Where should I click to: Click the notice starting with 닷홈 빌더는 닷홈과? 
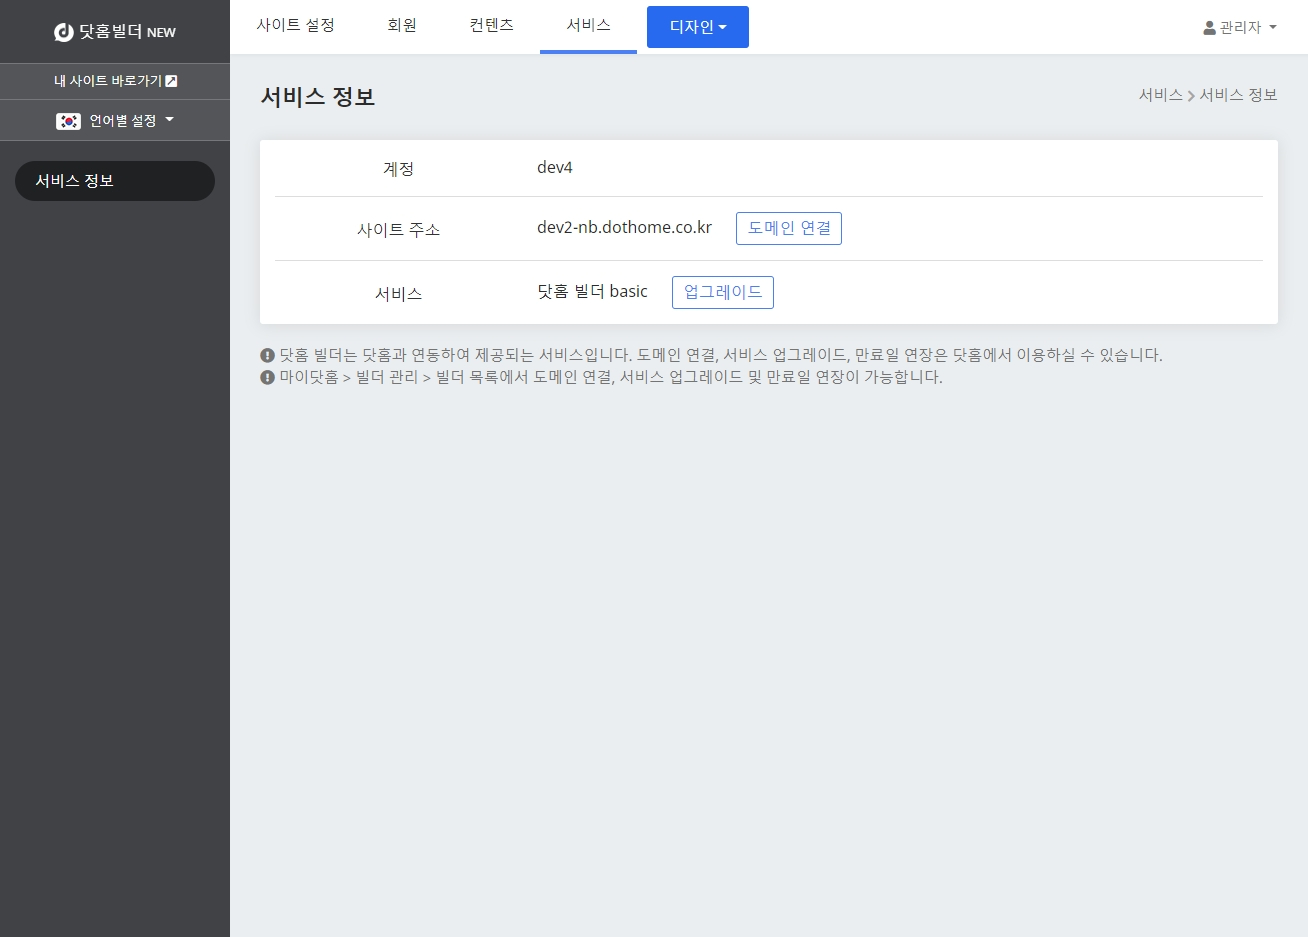coord(720,355)
